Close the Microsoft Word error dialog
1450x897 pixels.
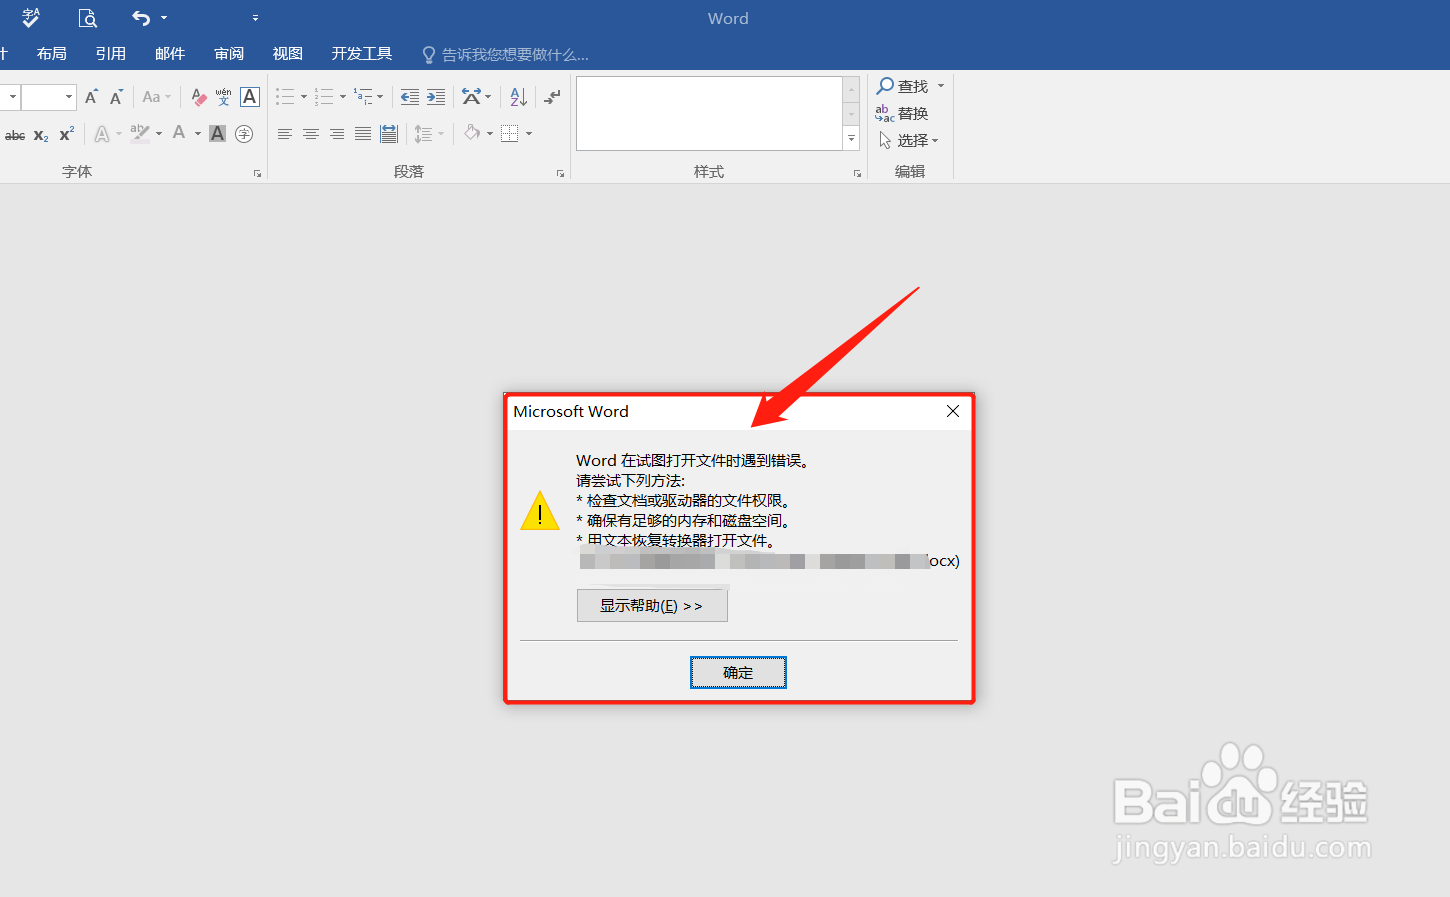(953, 411)
